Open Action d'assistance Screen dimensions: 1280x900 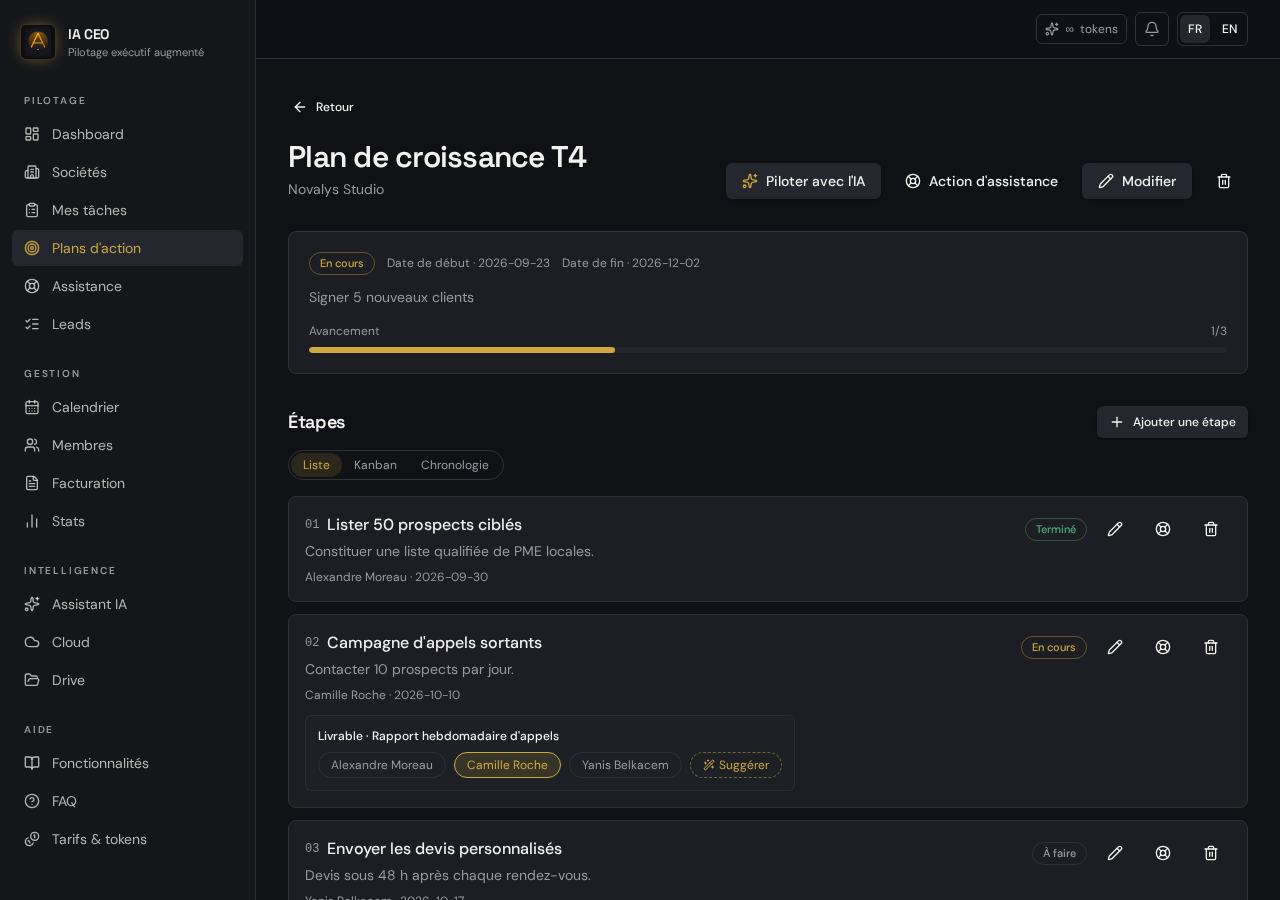coord(981,181)
